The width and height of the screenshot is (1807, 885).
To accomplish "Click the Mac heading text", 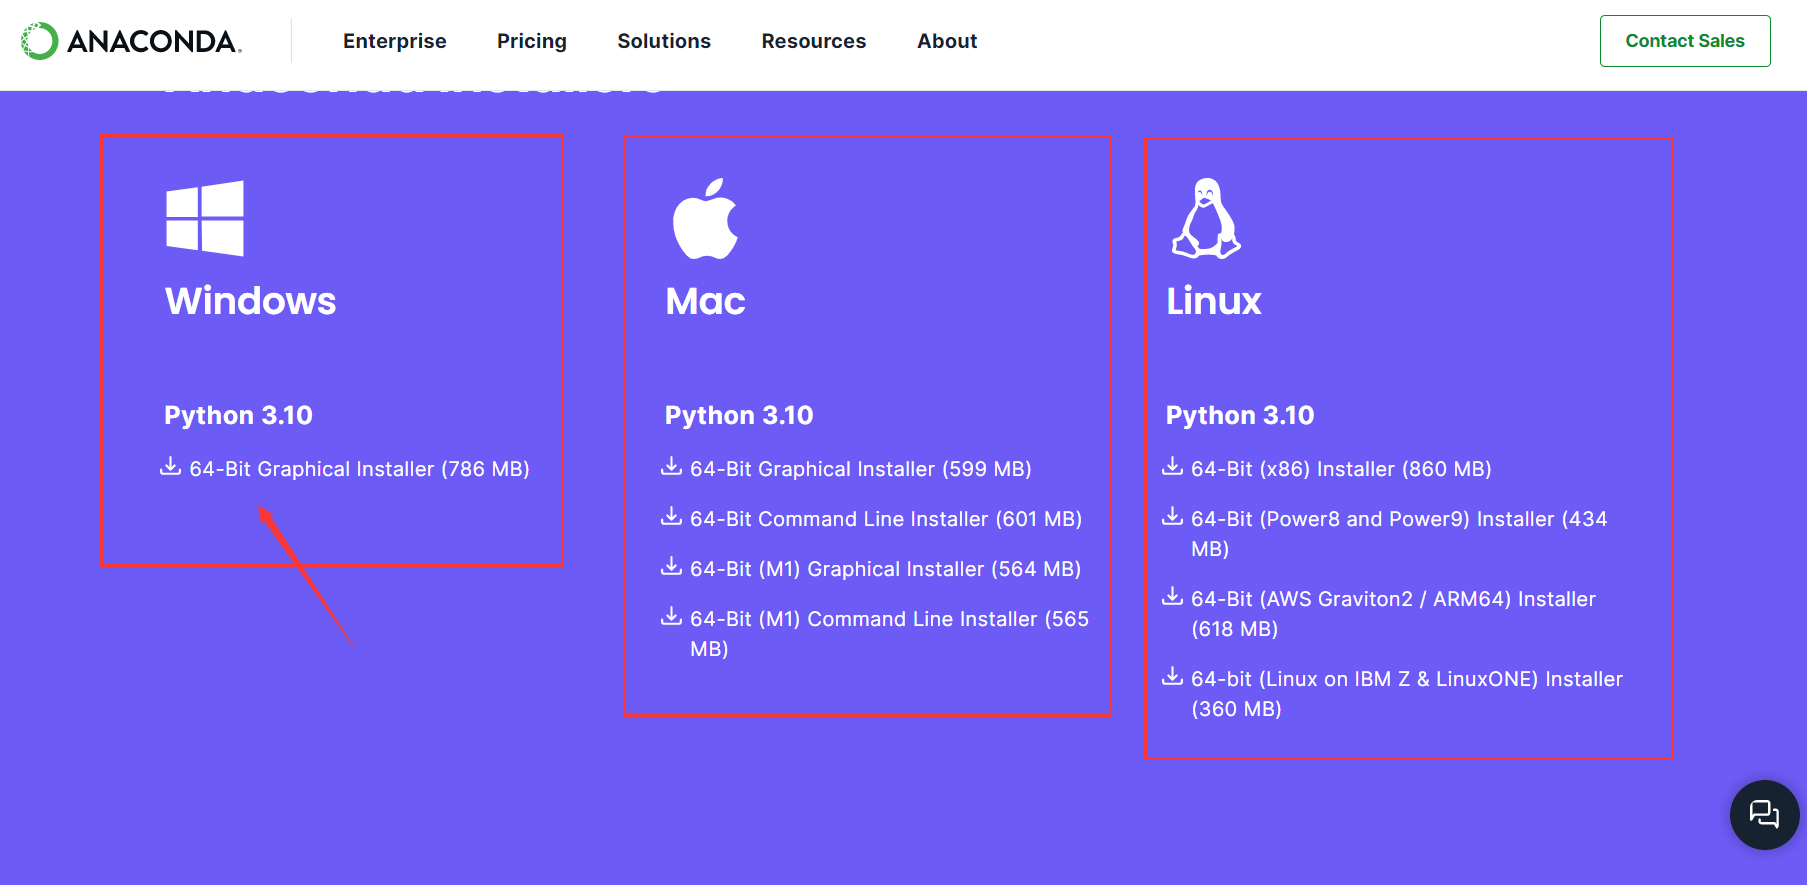I will tap(705, 301).
